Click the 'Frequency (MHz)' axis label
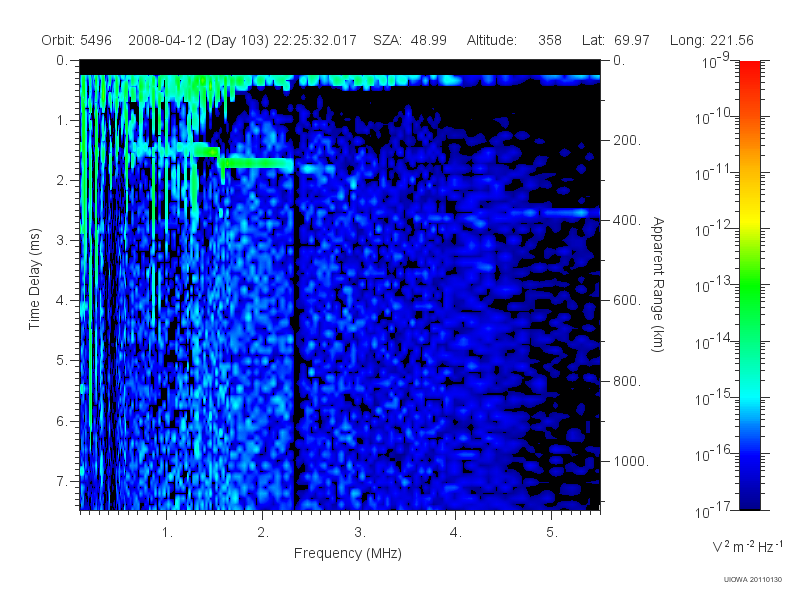Image resolution: width=800 pixels, height=600 pixels. [x=347, y=553]
